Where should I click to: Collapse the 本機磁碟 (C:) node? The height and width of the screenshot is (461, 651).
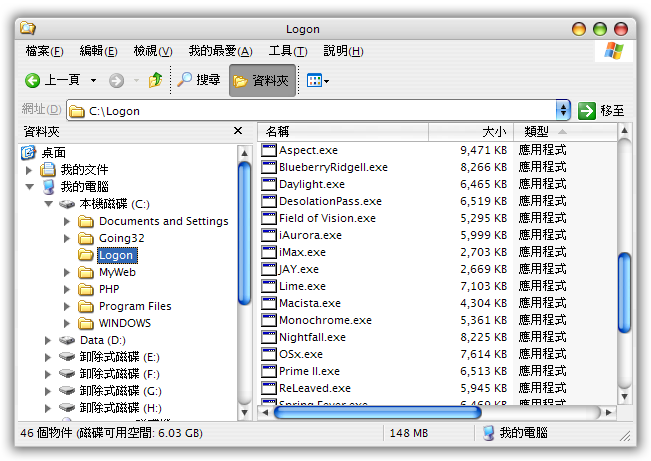[x=49, y=204]
